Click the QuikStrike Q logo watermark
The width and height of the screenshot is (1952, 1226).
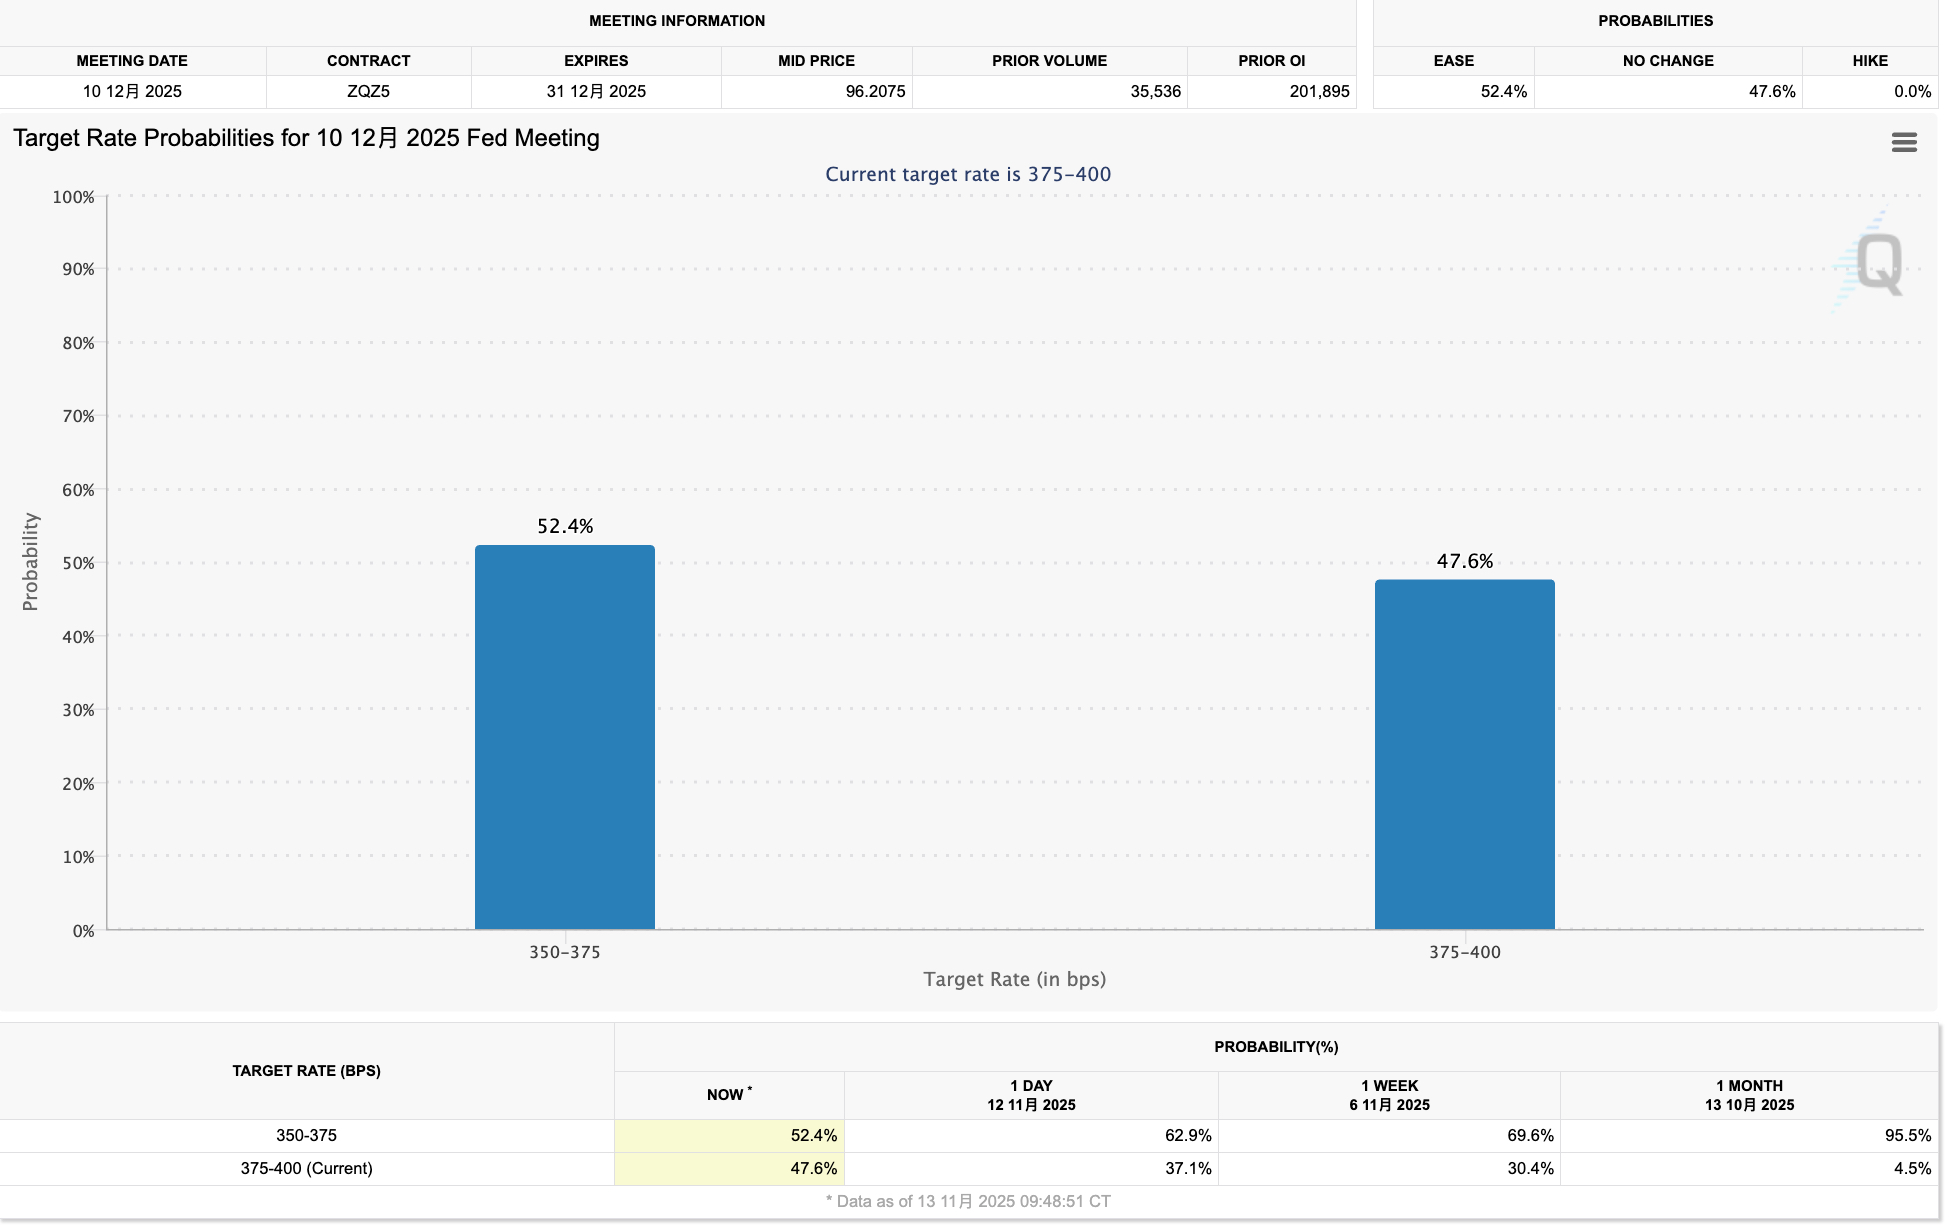coord(1877,263)
